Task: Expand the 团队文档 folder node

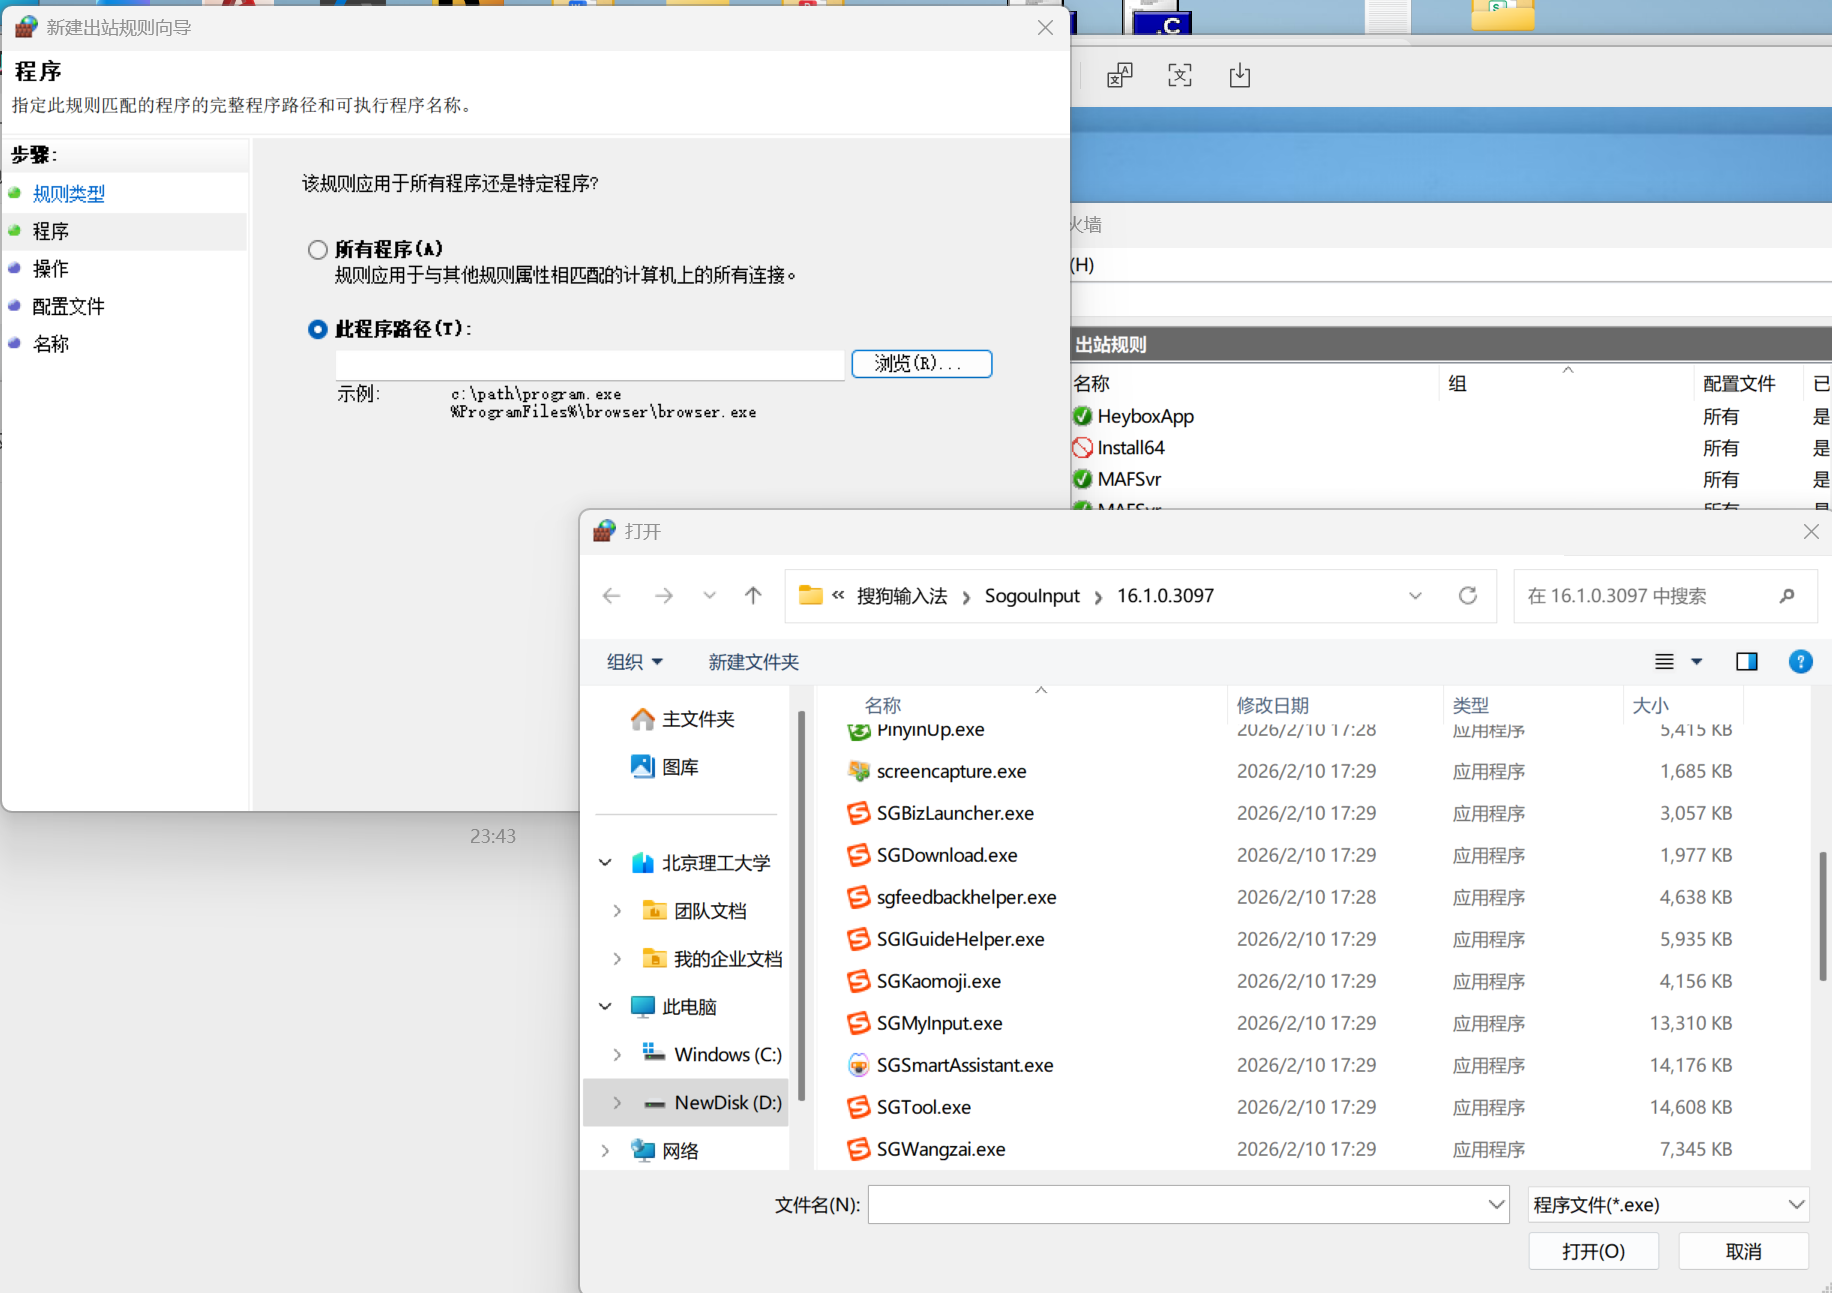Action: point(617,911)
